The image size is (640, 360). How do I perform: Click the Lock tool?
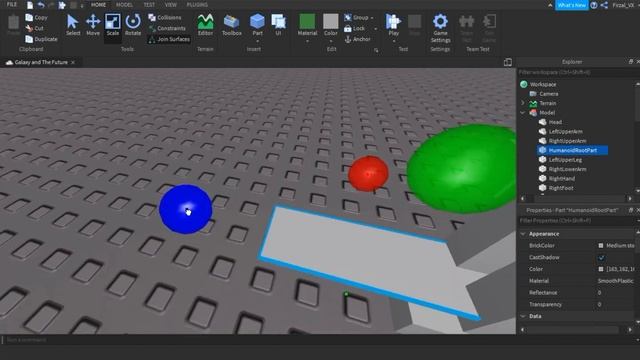pos(354,29)
